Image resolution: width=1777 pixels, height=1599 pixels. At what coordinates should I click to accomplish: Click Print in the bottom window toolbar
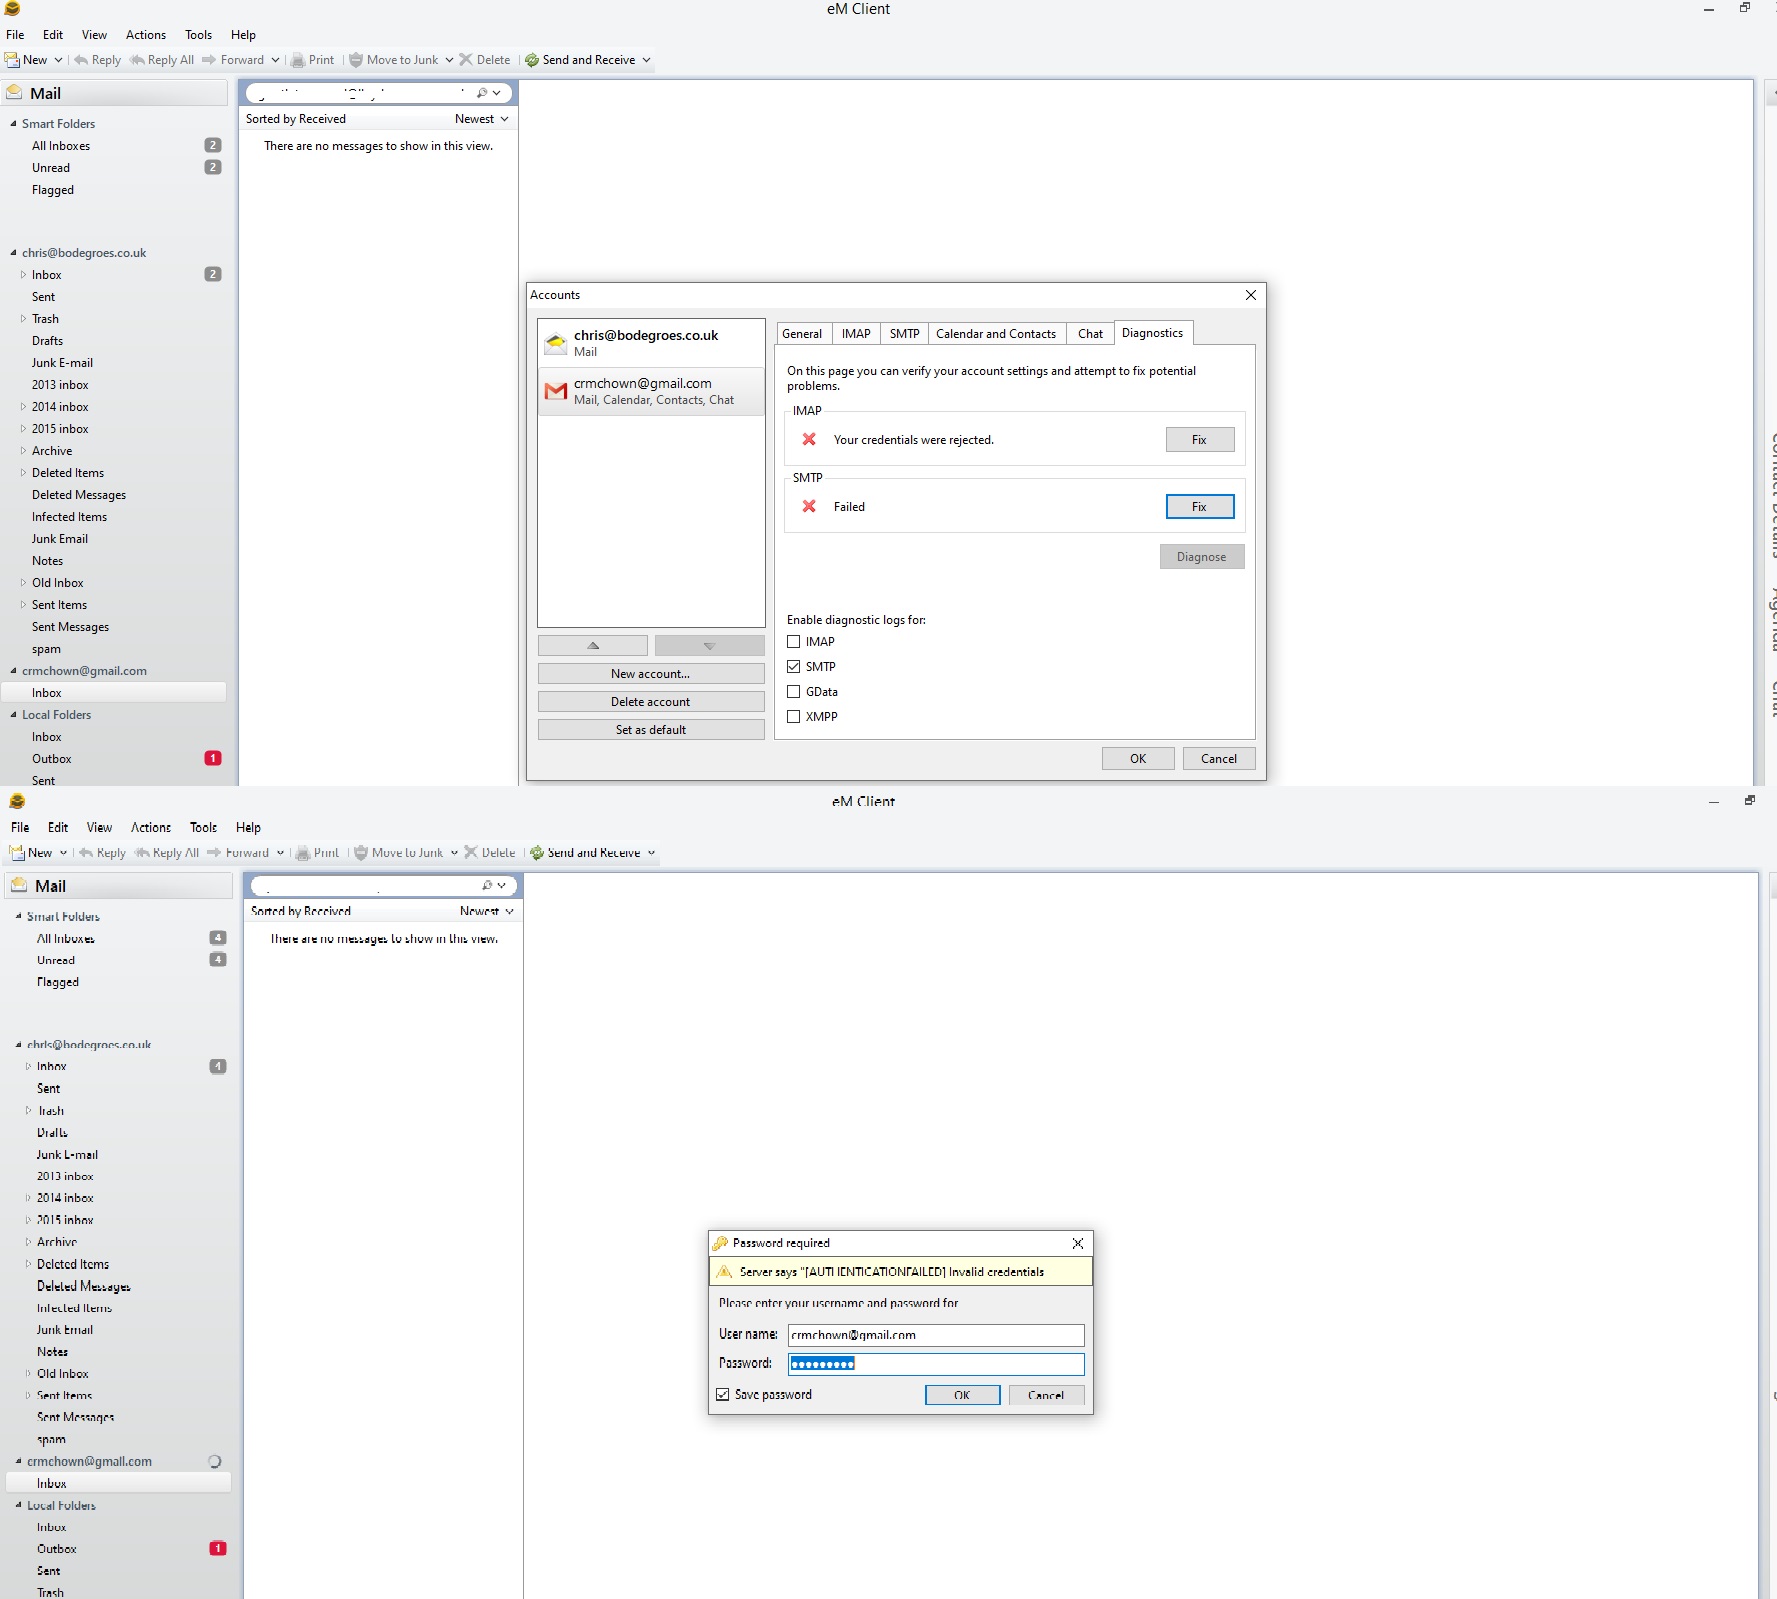click(317, 853)
